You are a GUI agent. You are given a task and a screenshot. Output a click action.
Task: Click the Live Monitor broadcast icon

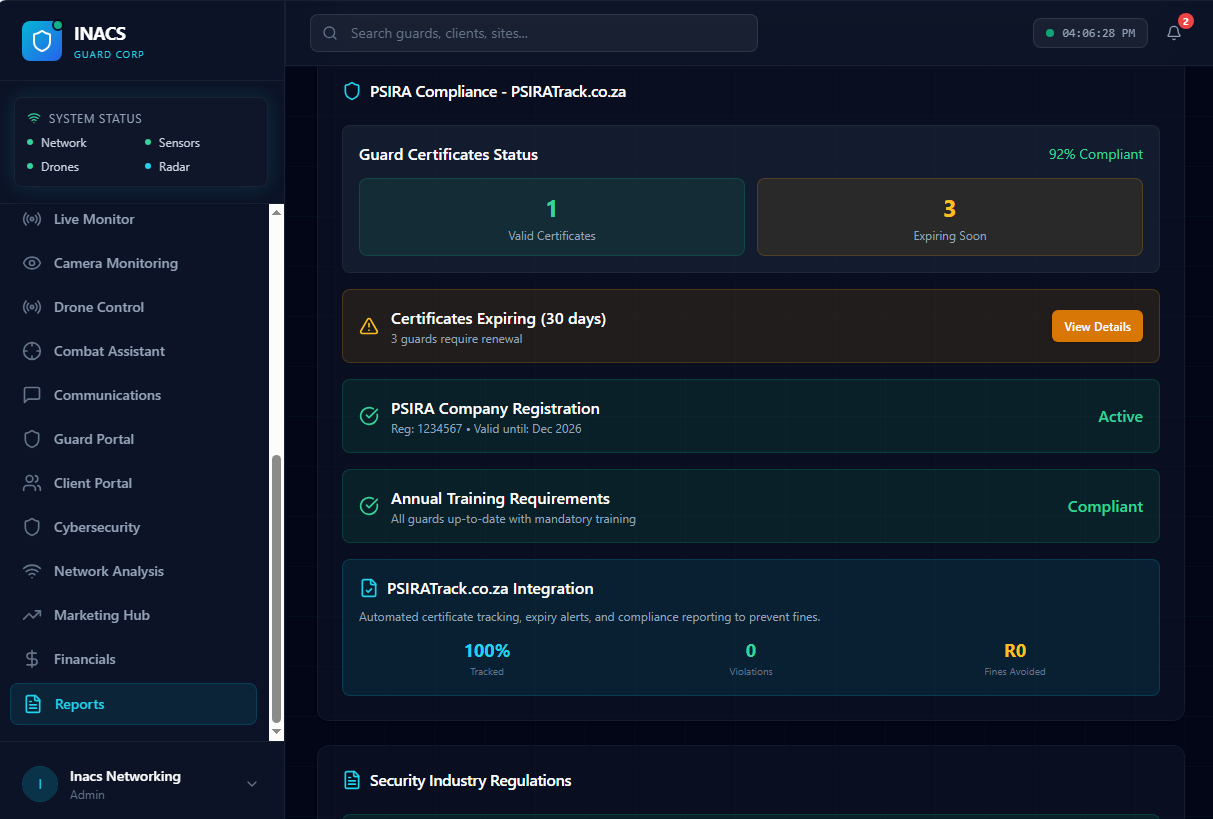pos(32,219)
